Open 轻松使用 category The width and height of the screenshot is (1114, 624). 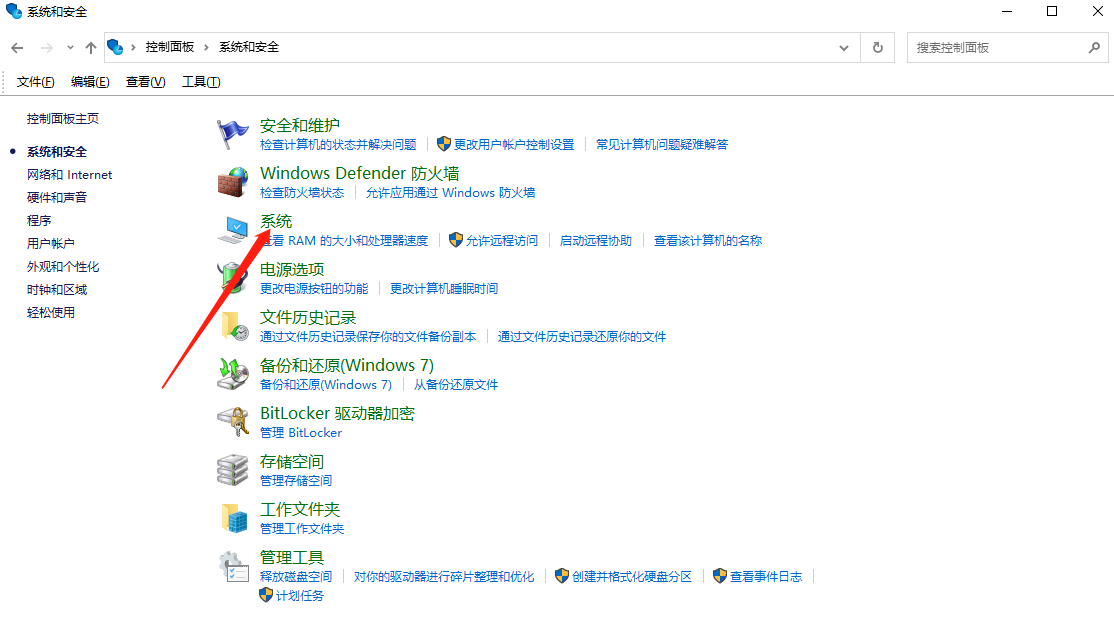tap(50, 312)
